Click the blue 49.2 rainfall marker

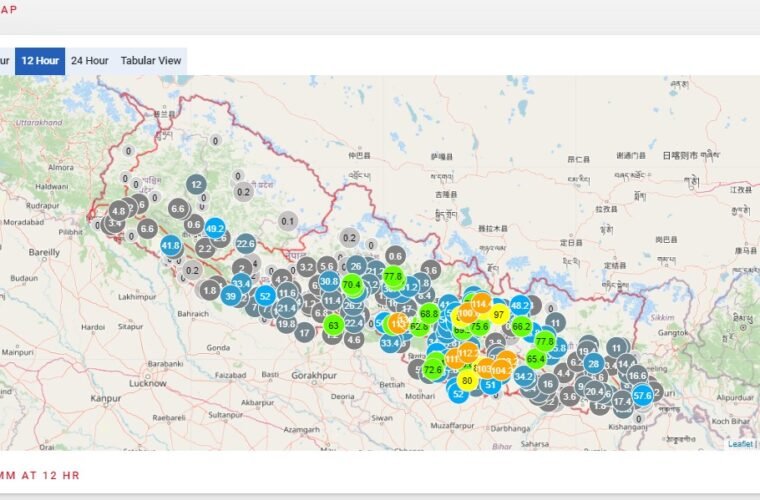214,228
